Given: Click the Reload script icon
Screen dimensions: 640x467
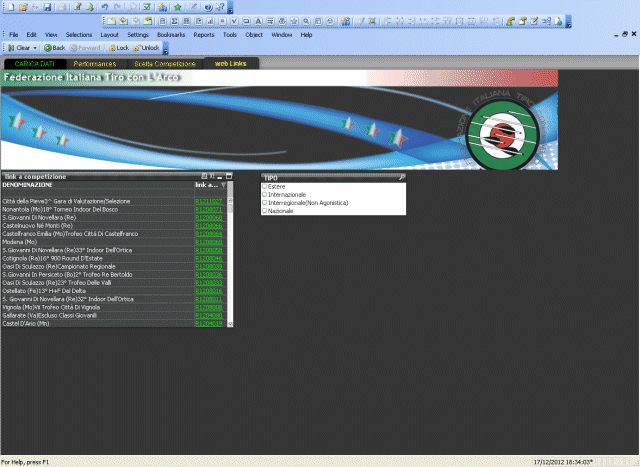Looking at the screenshot, I should pos(89,7).
